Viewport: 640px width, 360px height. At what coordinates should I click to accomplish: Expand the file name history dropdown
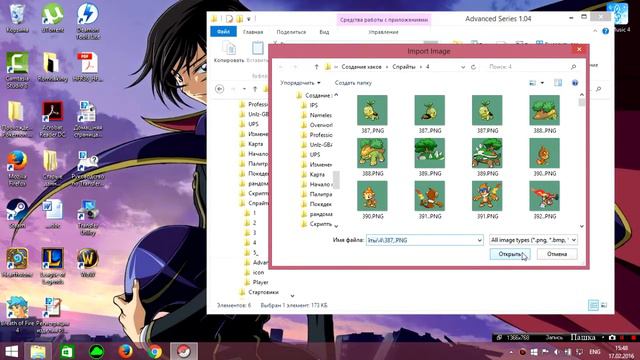click(x=480, y=240)
